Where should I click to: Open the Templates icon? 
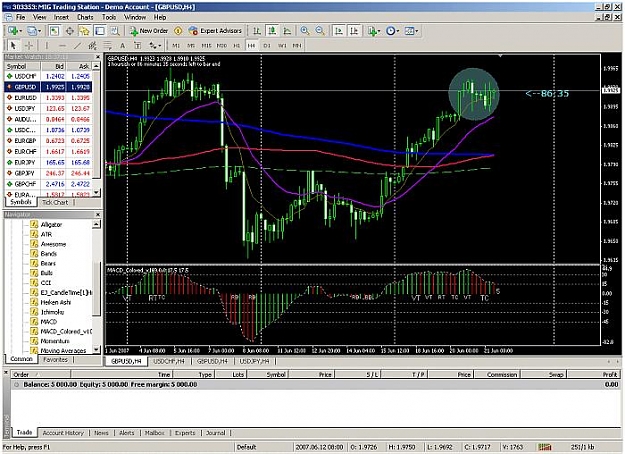[409, 31]
